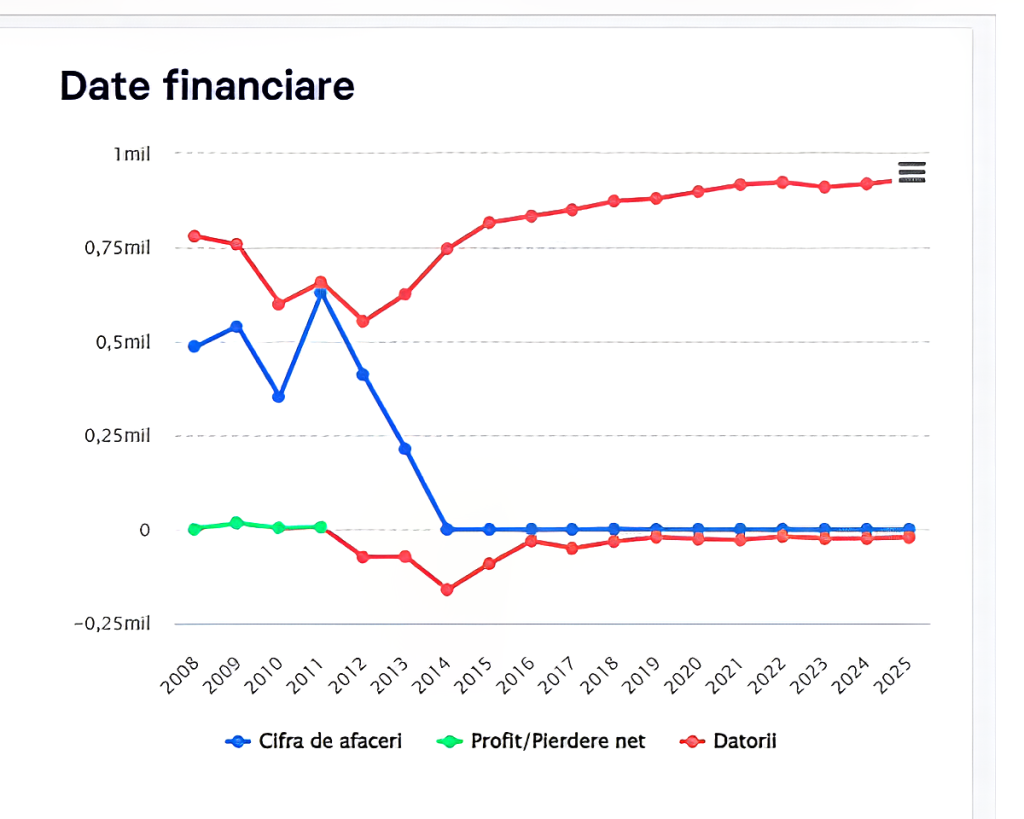Select the 2011 Cifra de afaceri blue peak point
The height and width of the screenshot is (819, 1024).
tap(320, 293)
